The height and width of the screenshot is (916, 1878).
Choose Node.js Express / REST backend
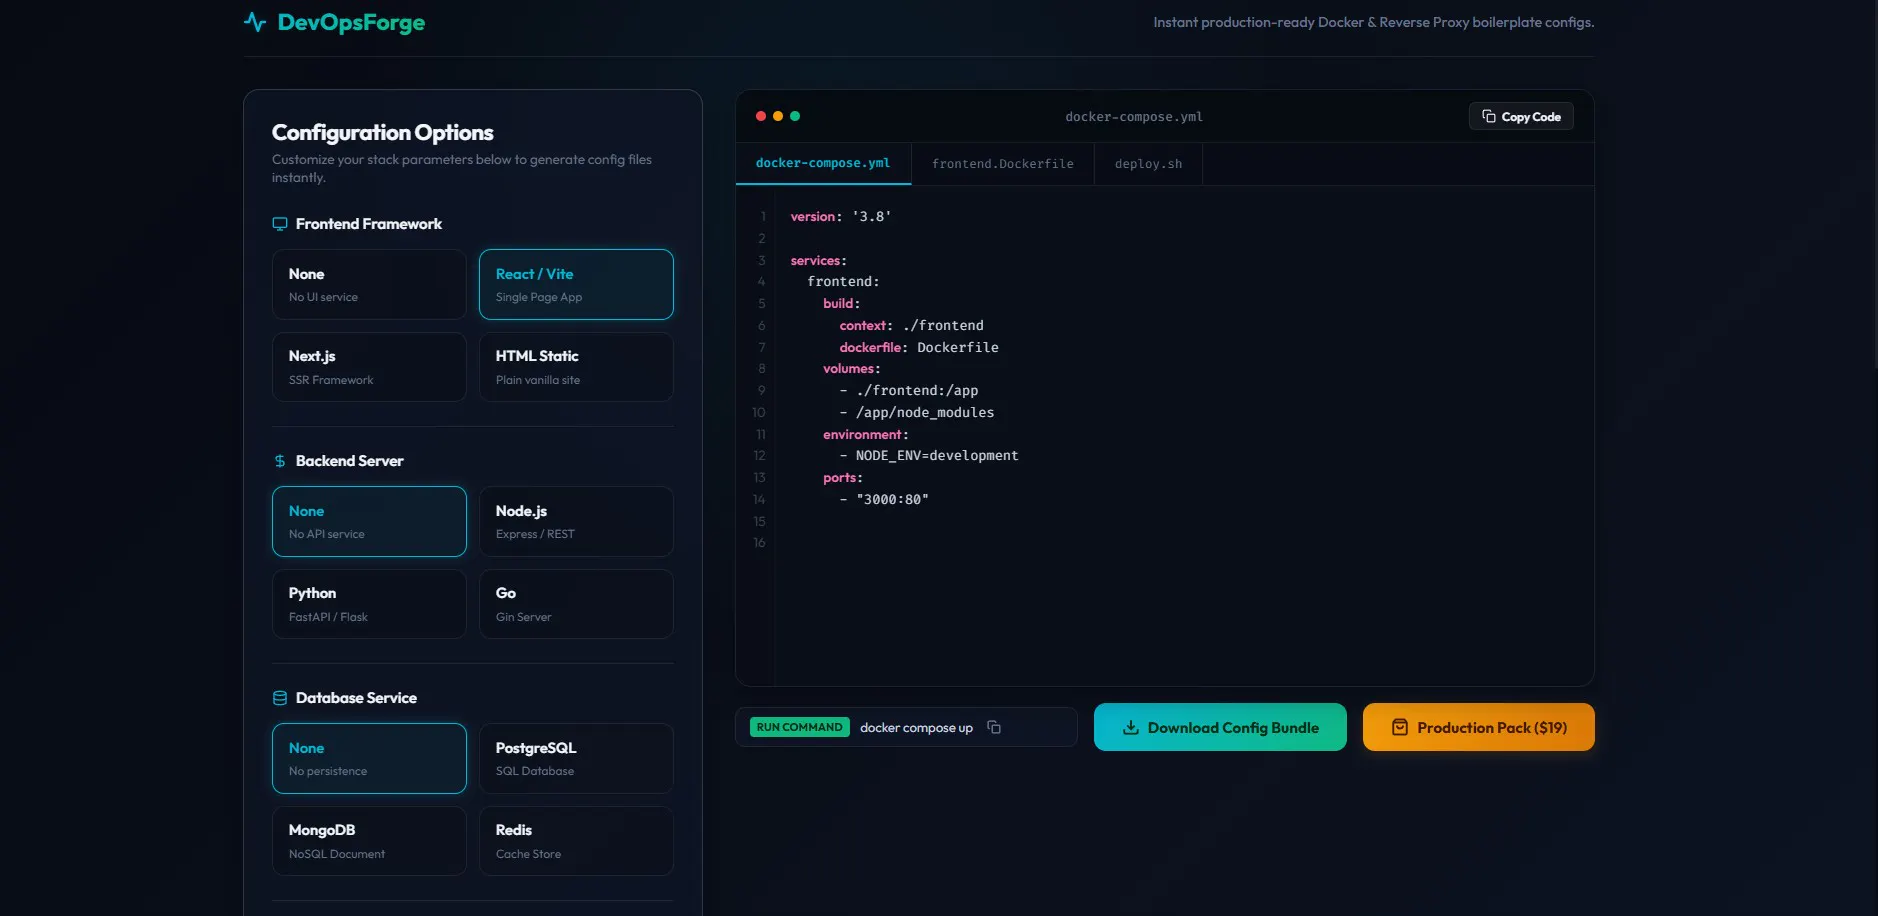click(x=576, y=521)
